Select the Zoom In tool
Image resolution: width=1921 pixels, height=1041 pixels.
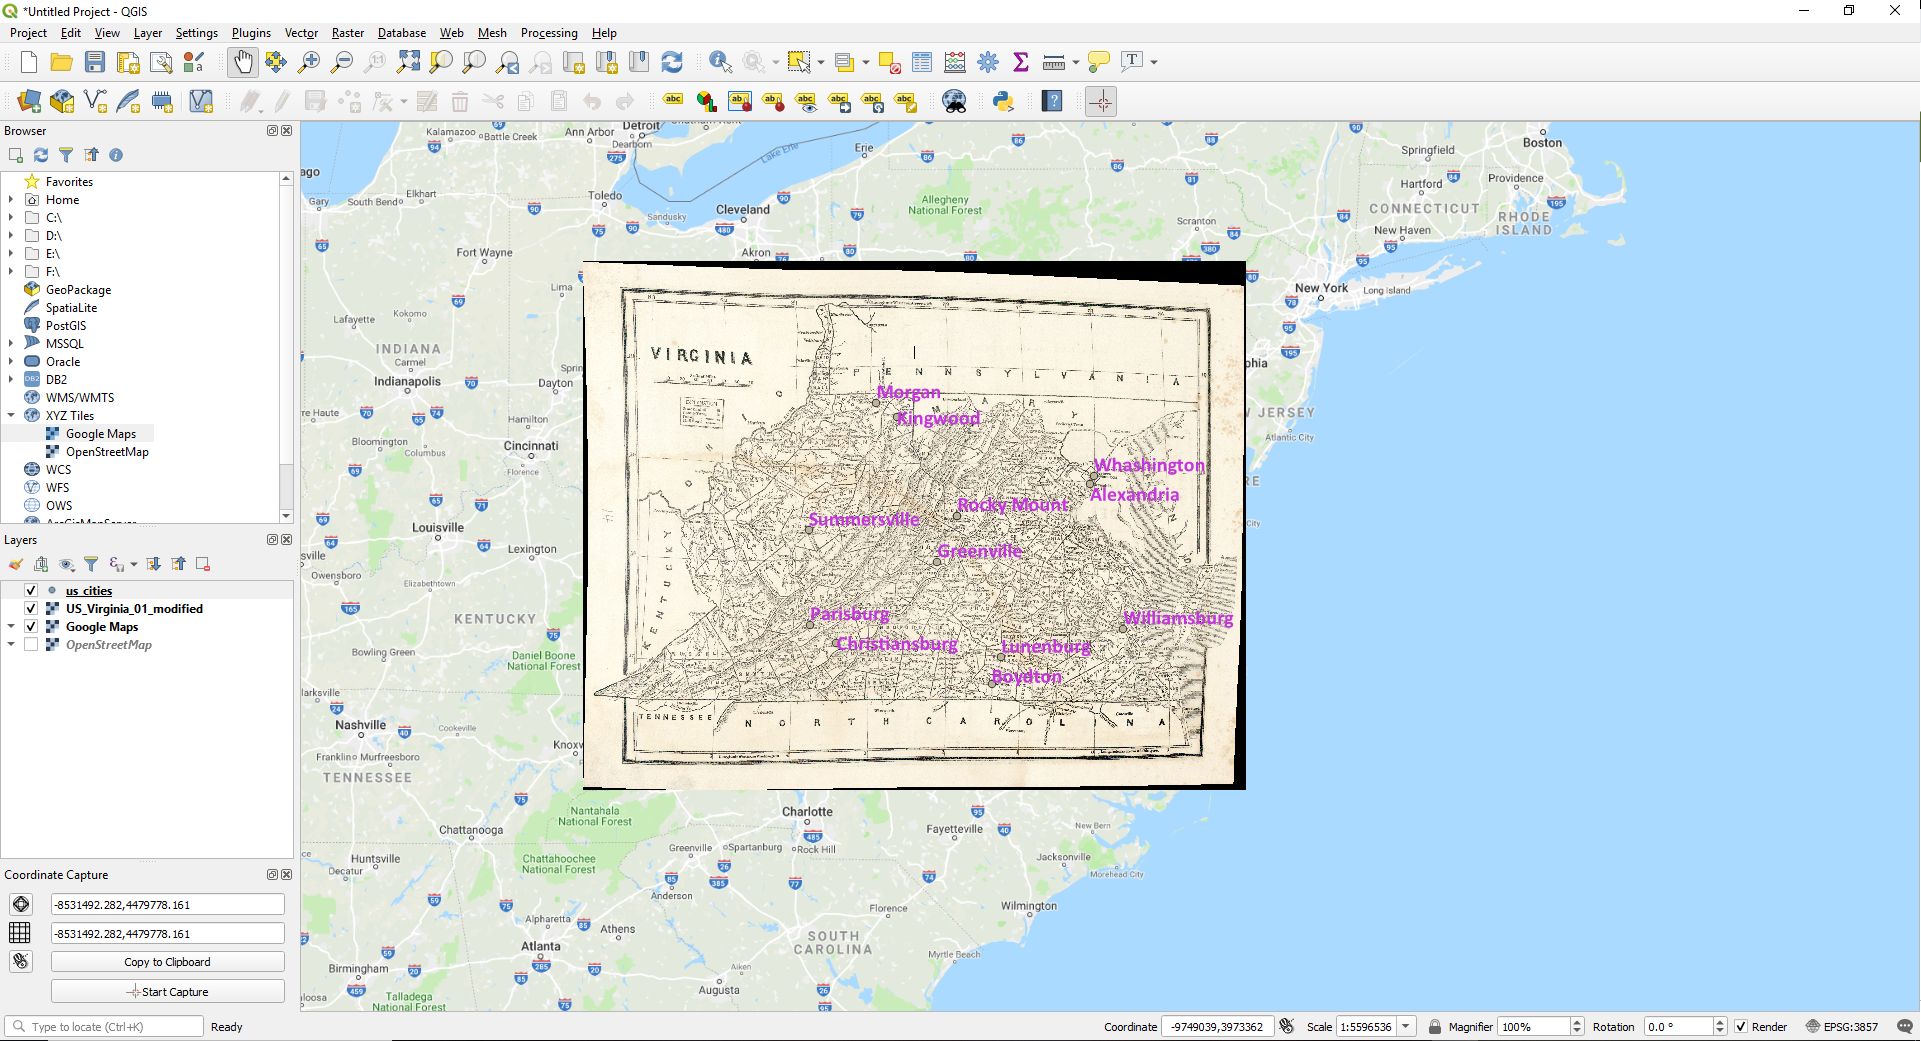click(x=309, y=62)
